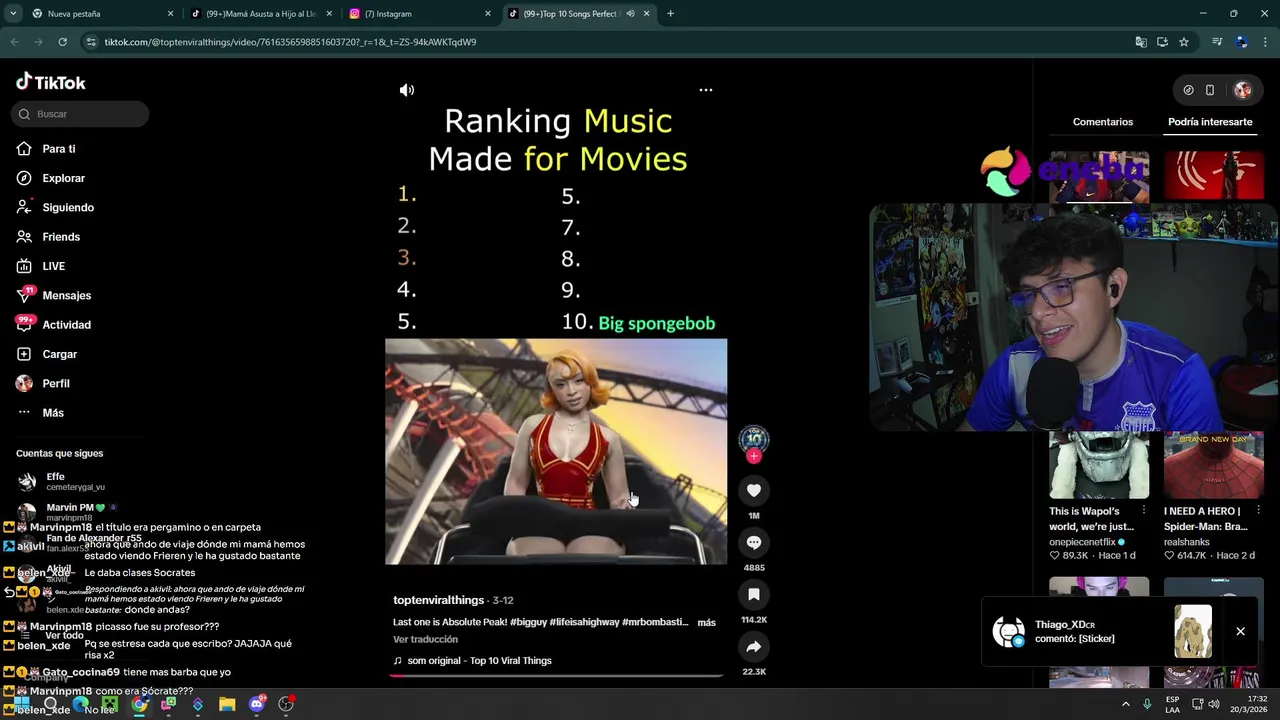Open the Friends section
This screenshot has width=1280, height=720.
[61, 237]
